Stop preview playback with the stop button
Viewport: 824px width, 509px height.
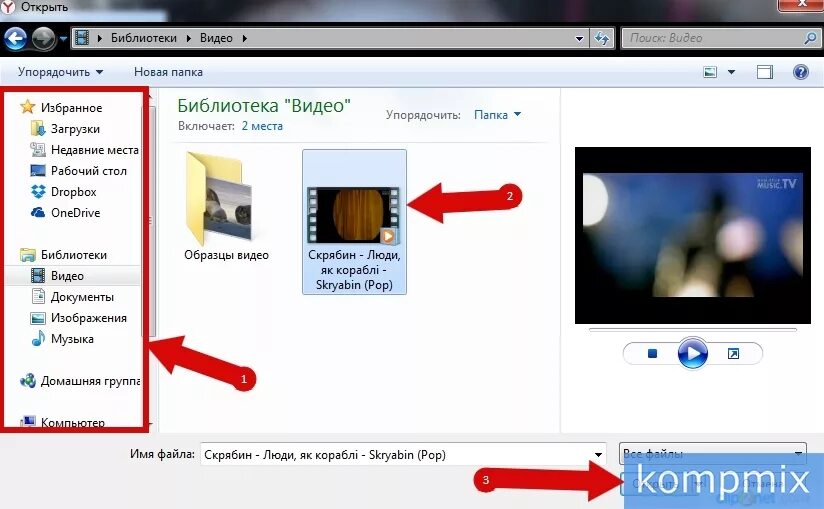(652, 354)
